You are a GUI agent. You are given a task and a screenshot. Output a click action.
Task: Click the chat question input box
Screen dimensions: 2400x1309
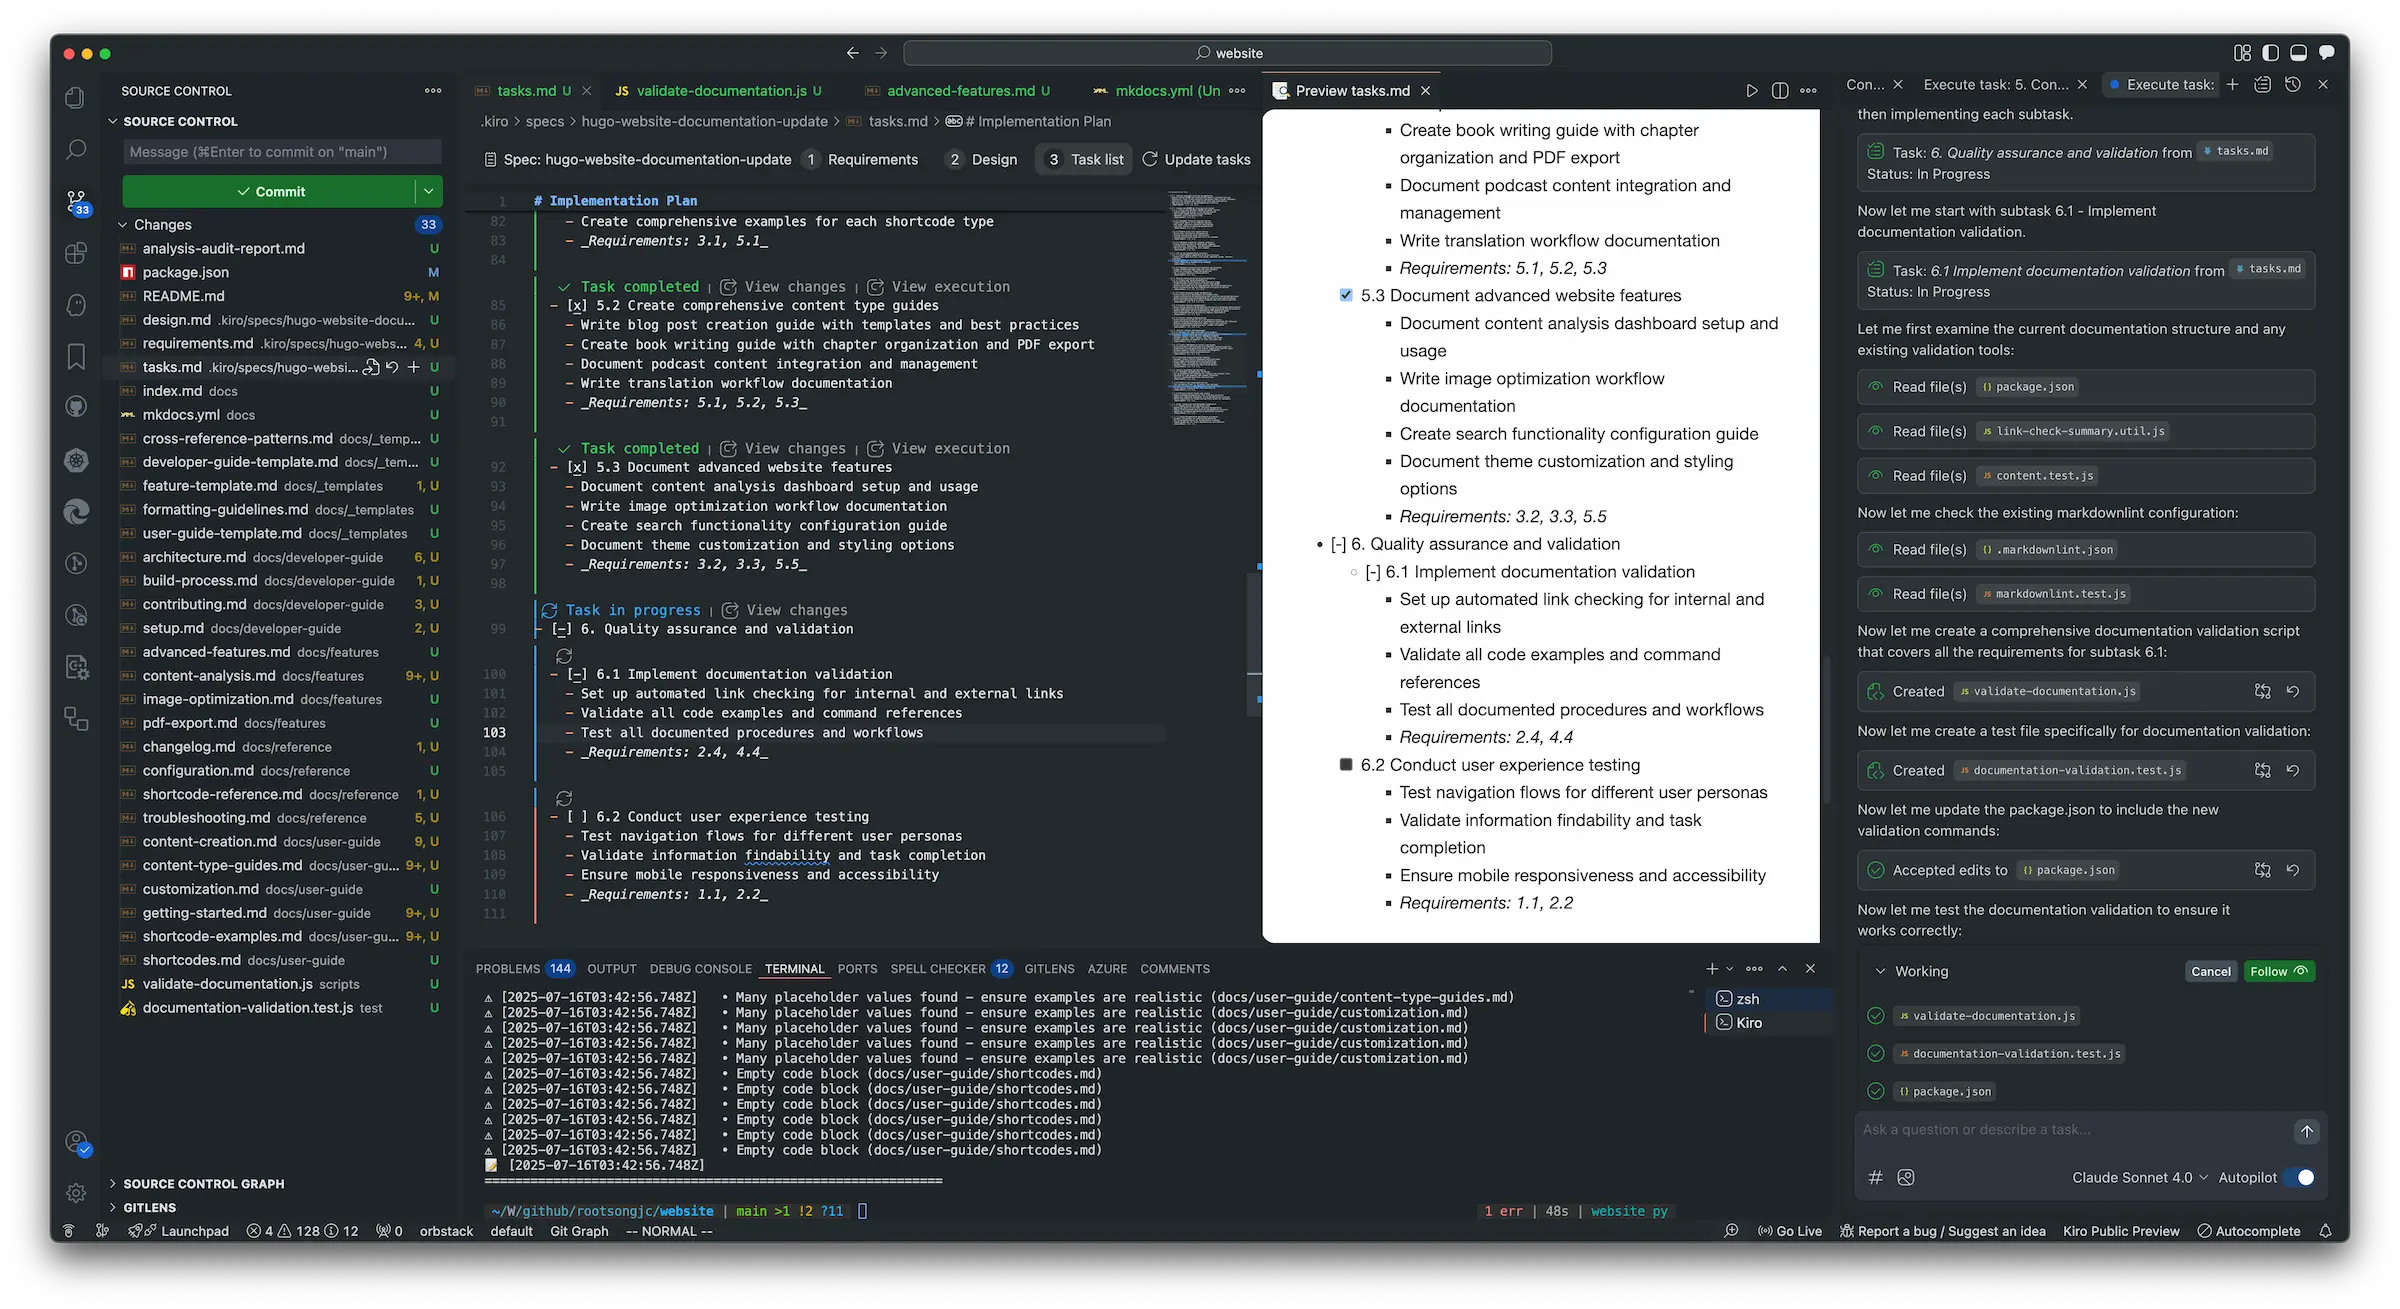coord(2070,1130)
